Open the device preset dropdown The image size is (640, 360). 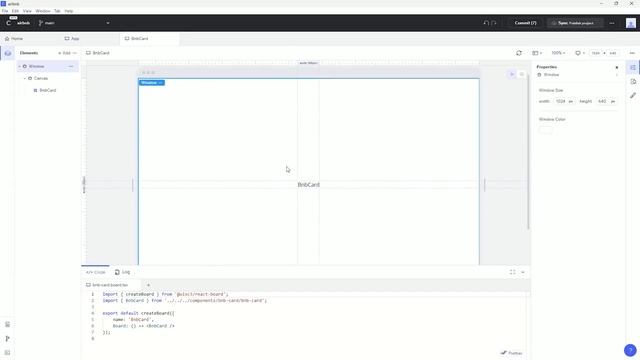pos(580,53)
